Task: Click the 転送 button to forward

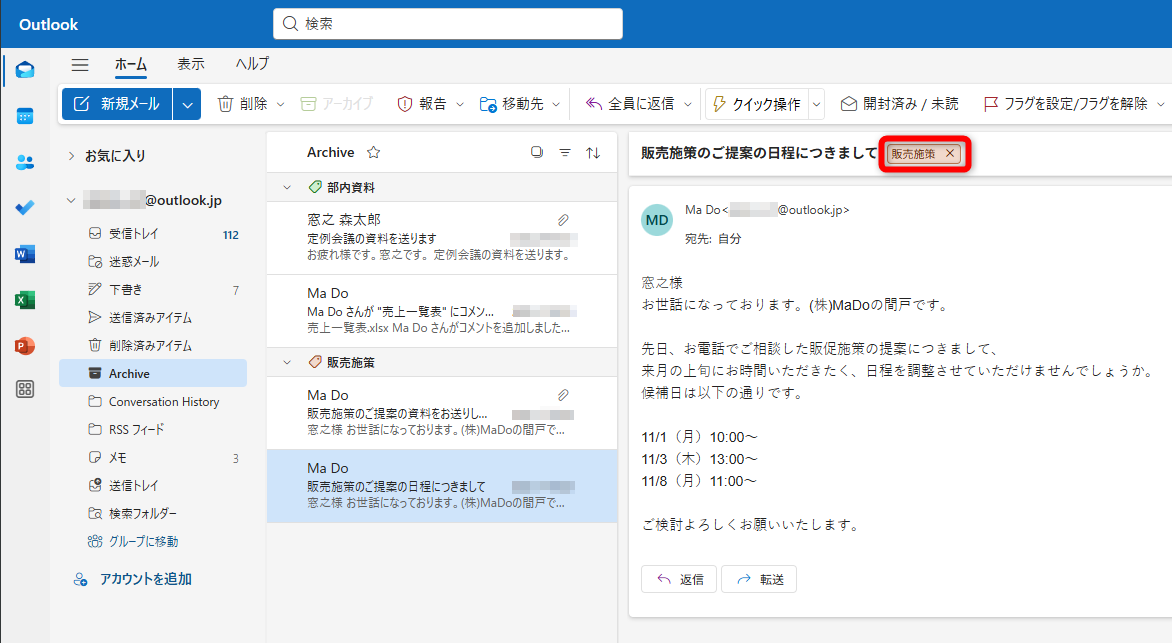Action: click(758, 578)
